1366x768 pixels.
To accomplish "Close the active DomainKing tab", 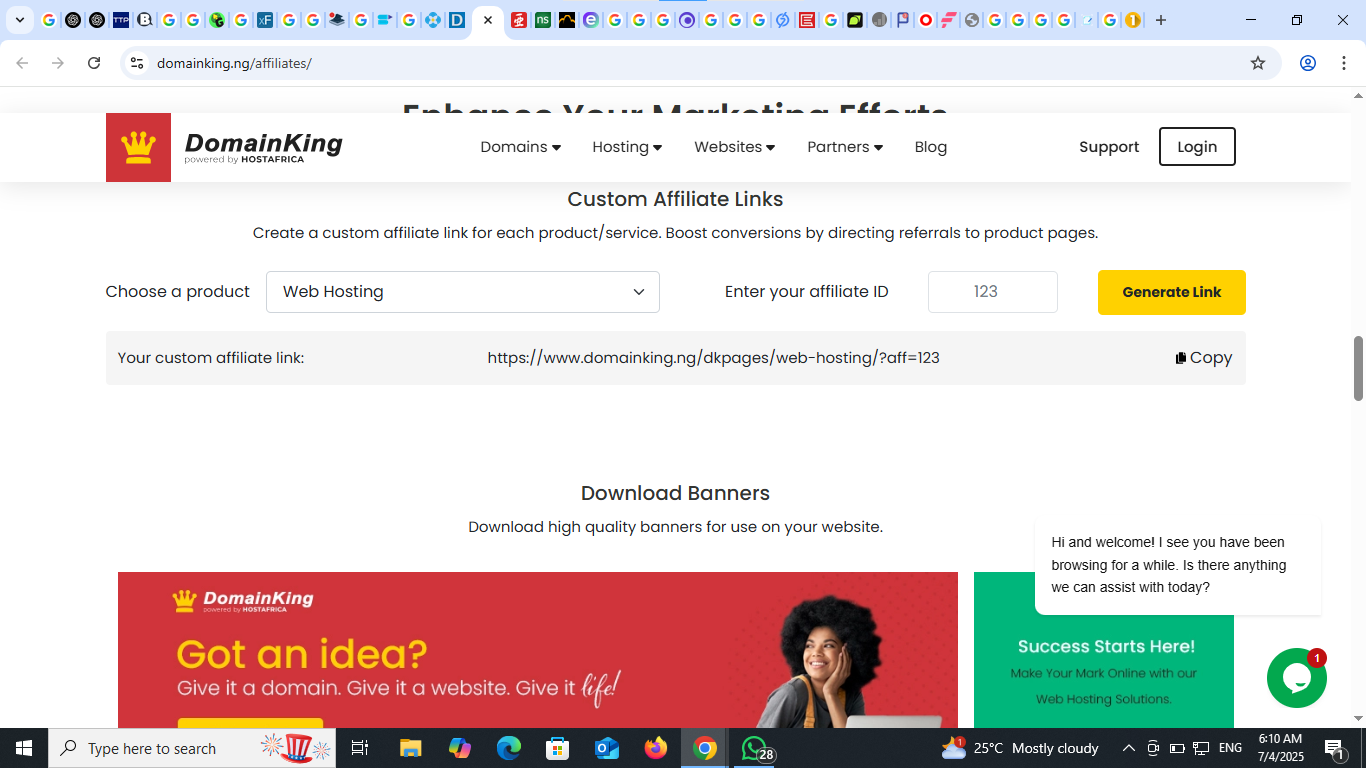I will point(488,20).
